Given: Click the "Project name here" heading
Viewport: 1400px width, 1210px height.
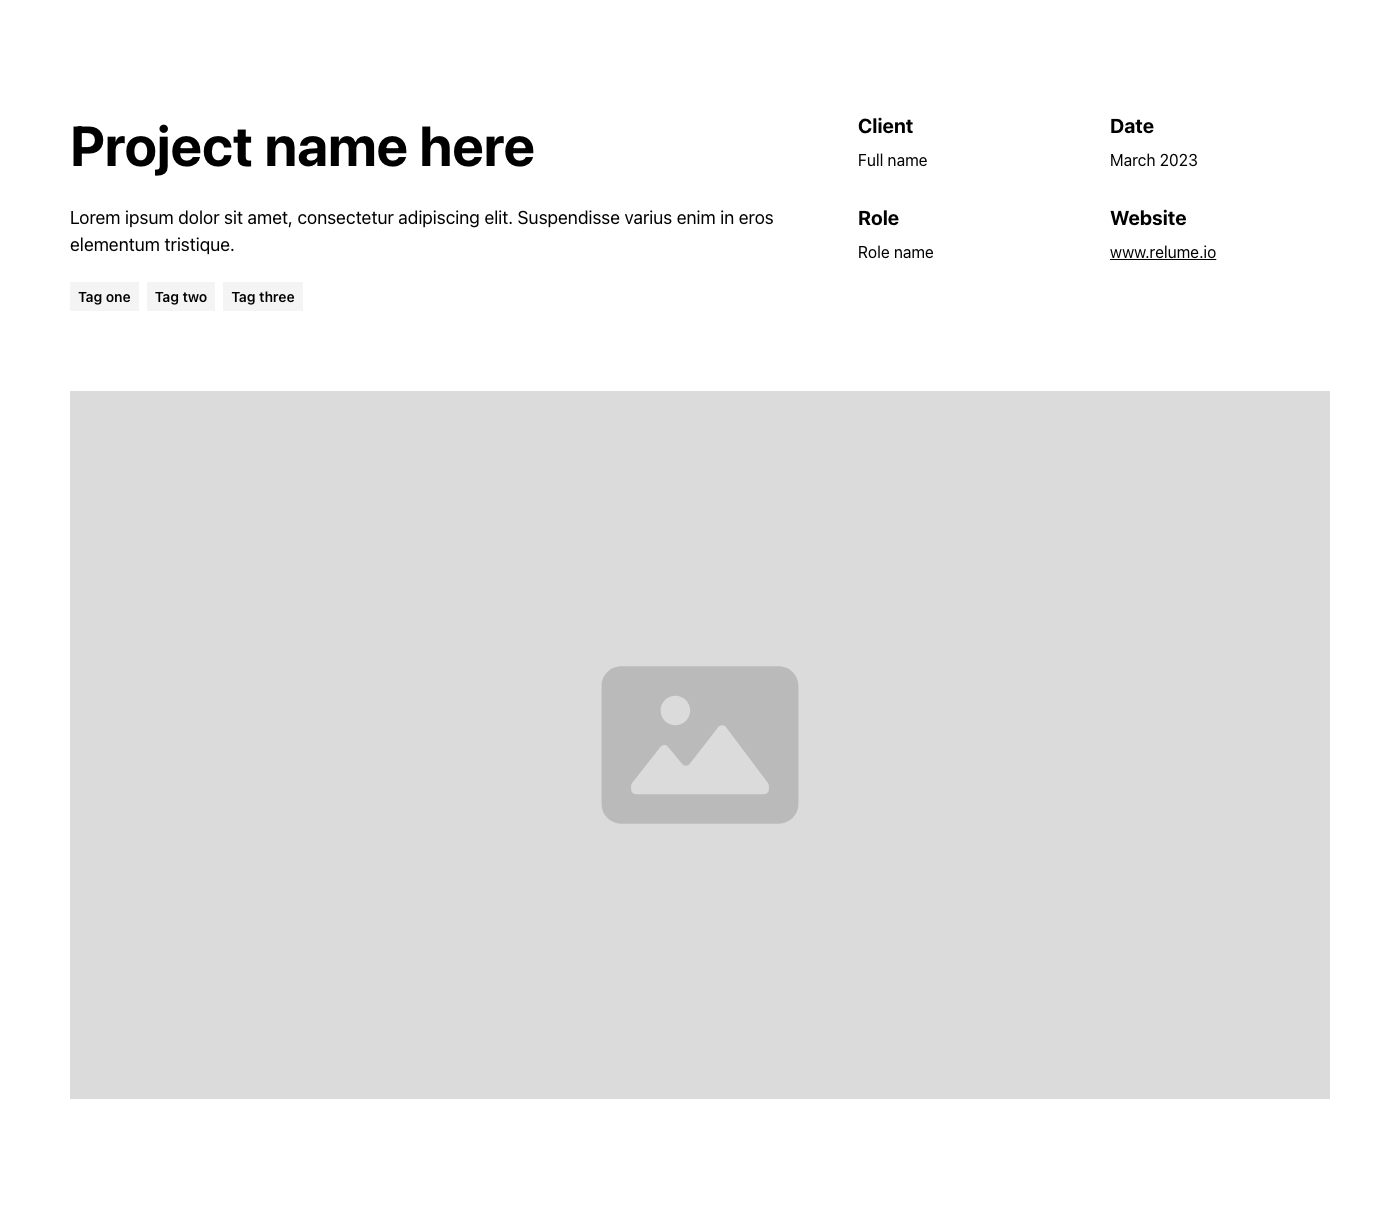Looking at the screenshot, I should click(x=302, y=147).
